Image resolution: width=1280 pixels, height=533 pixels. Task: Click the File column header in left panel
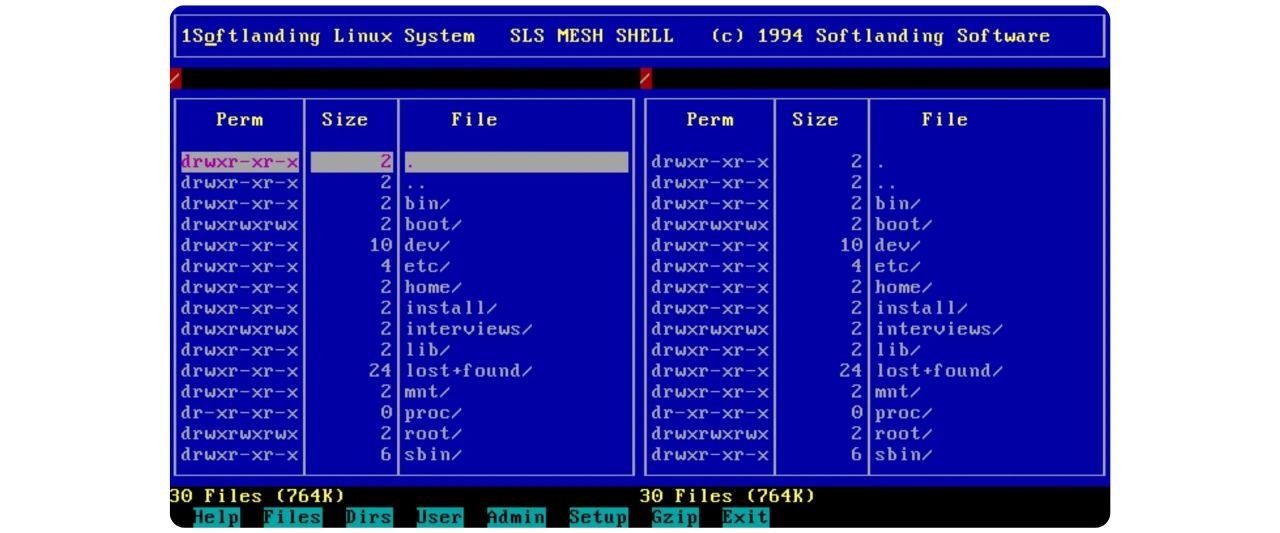474,120
